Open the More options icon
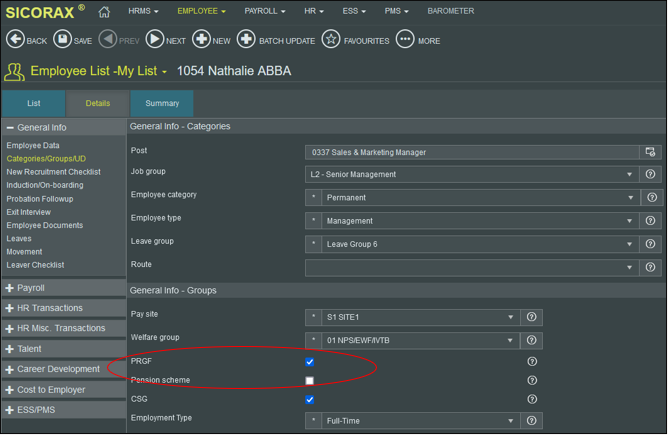This screenshot has width=671, height=437. click(405, 40)
